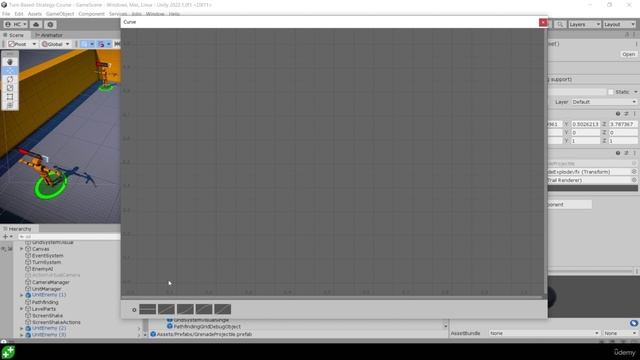
Task: Select the Move tool in Scene toolbar
Action: tap(10, 70)
